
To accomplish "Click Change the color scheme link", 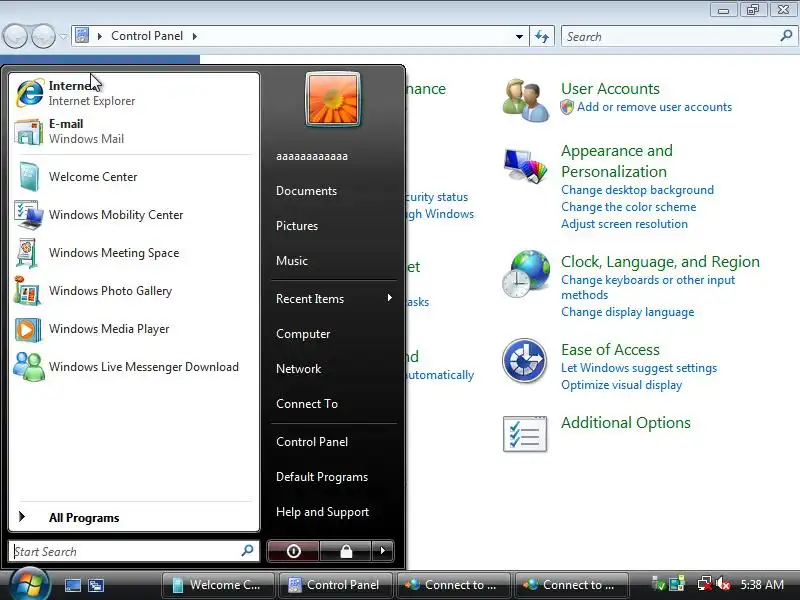I will point(629,207).
